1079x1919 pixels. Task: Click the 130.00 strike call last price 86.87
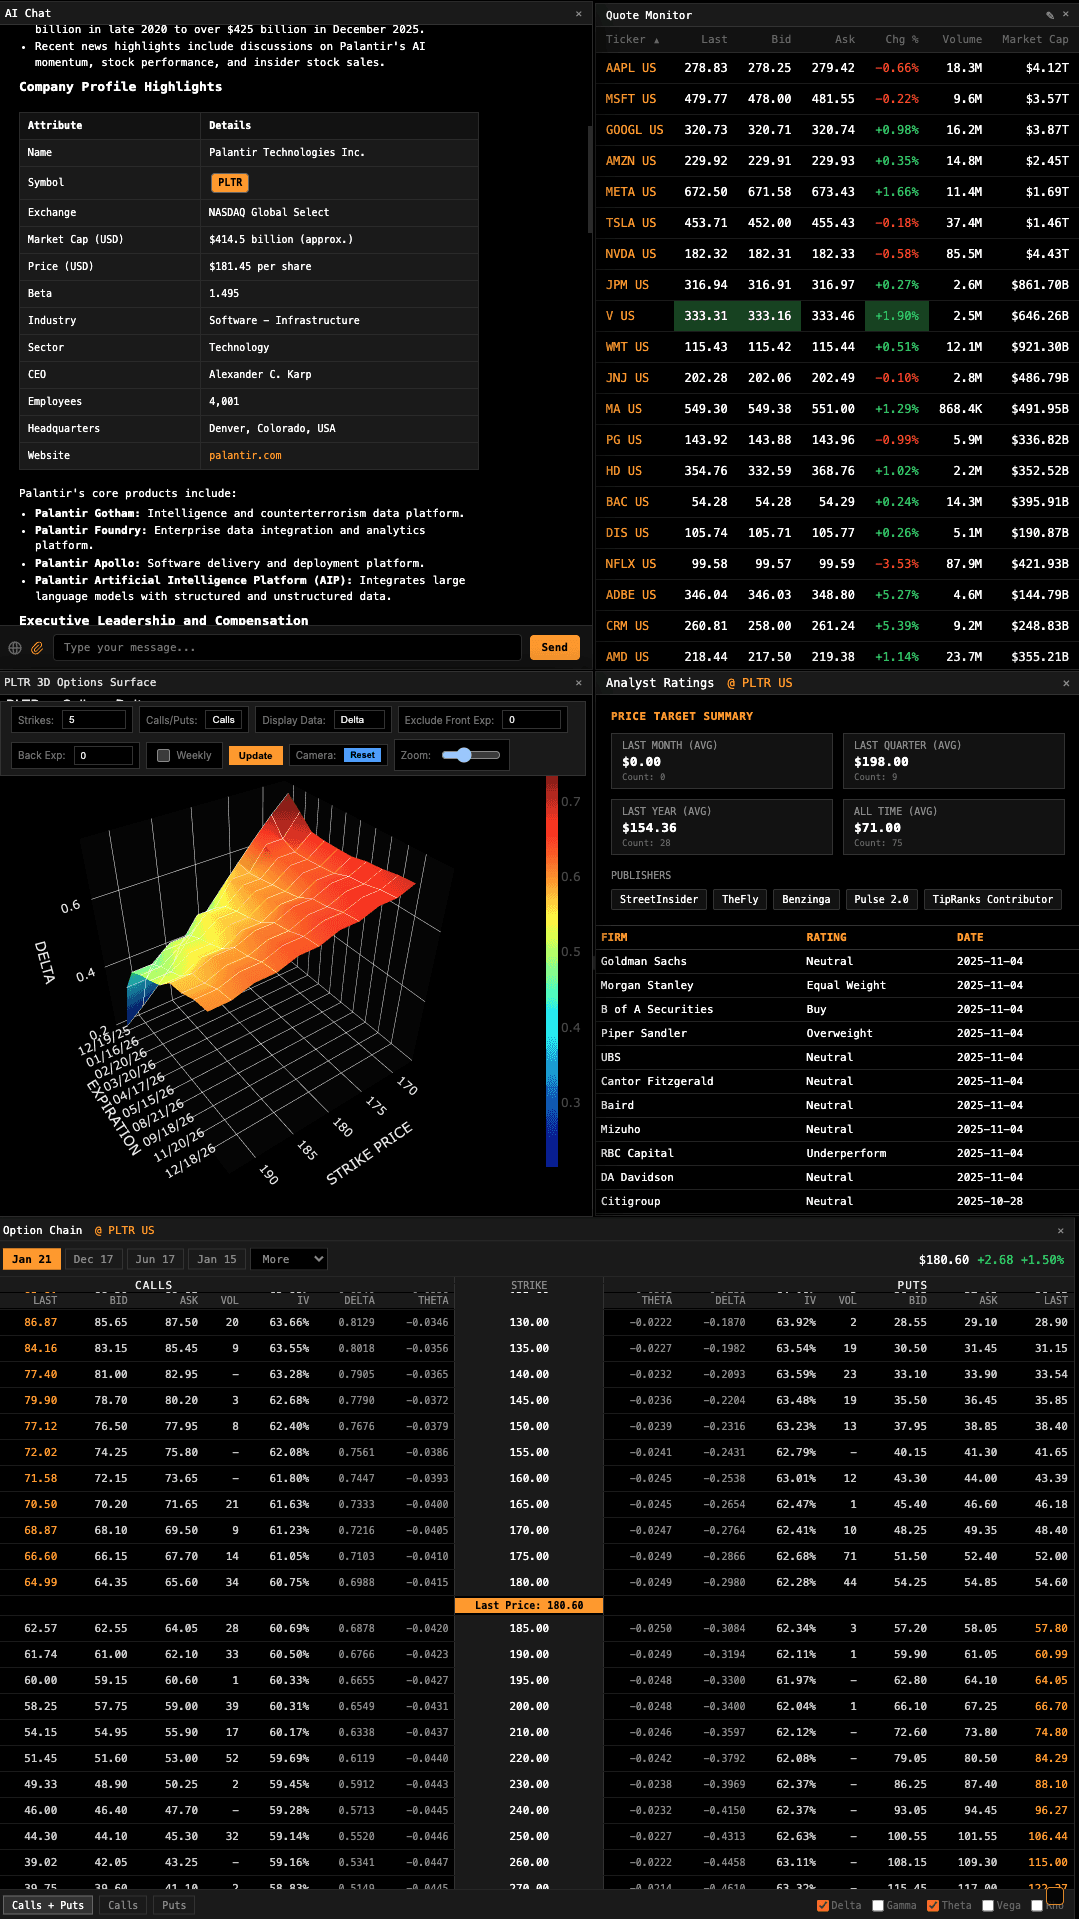pos(41,1322)
